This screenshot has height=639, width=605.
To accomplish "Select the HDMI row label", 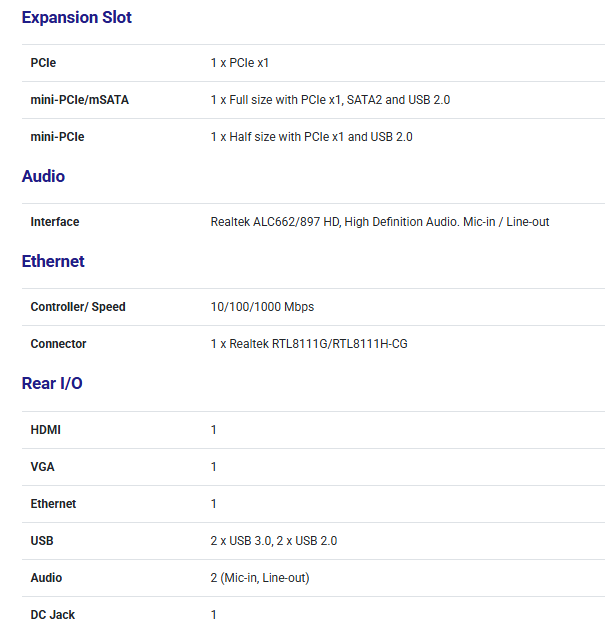I will (x=46, y=430).
